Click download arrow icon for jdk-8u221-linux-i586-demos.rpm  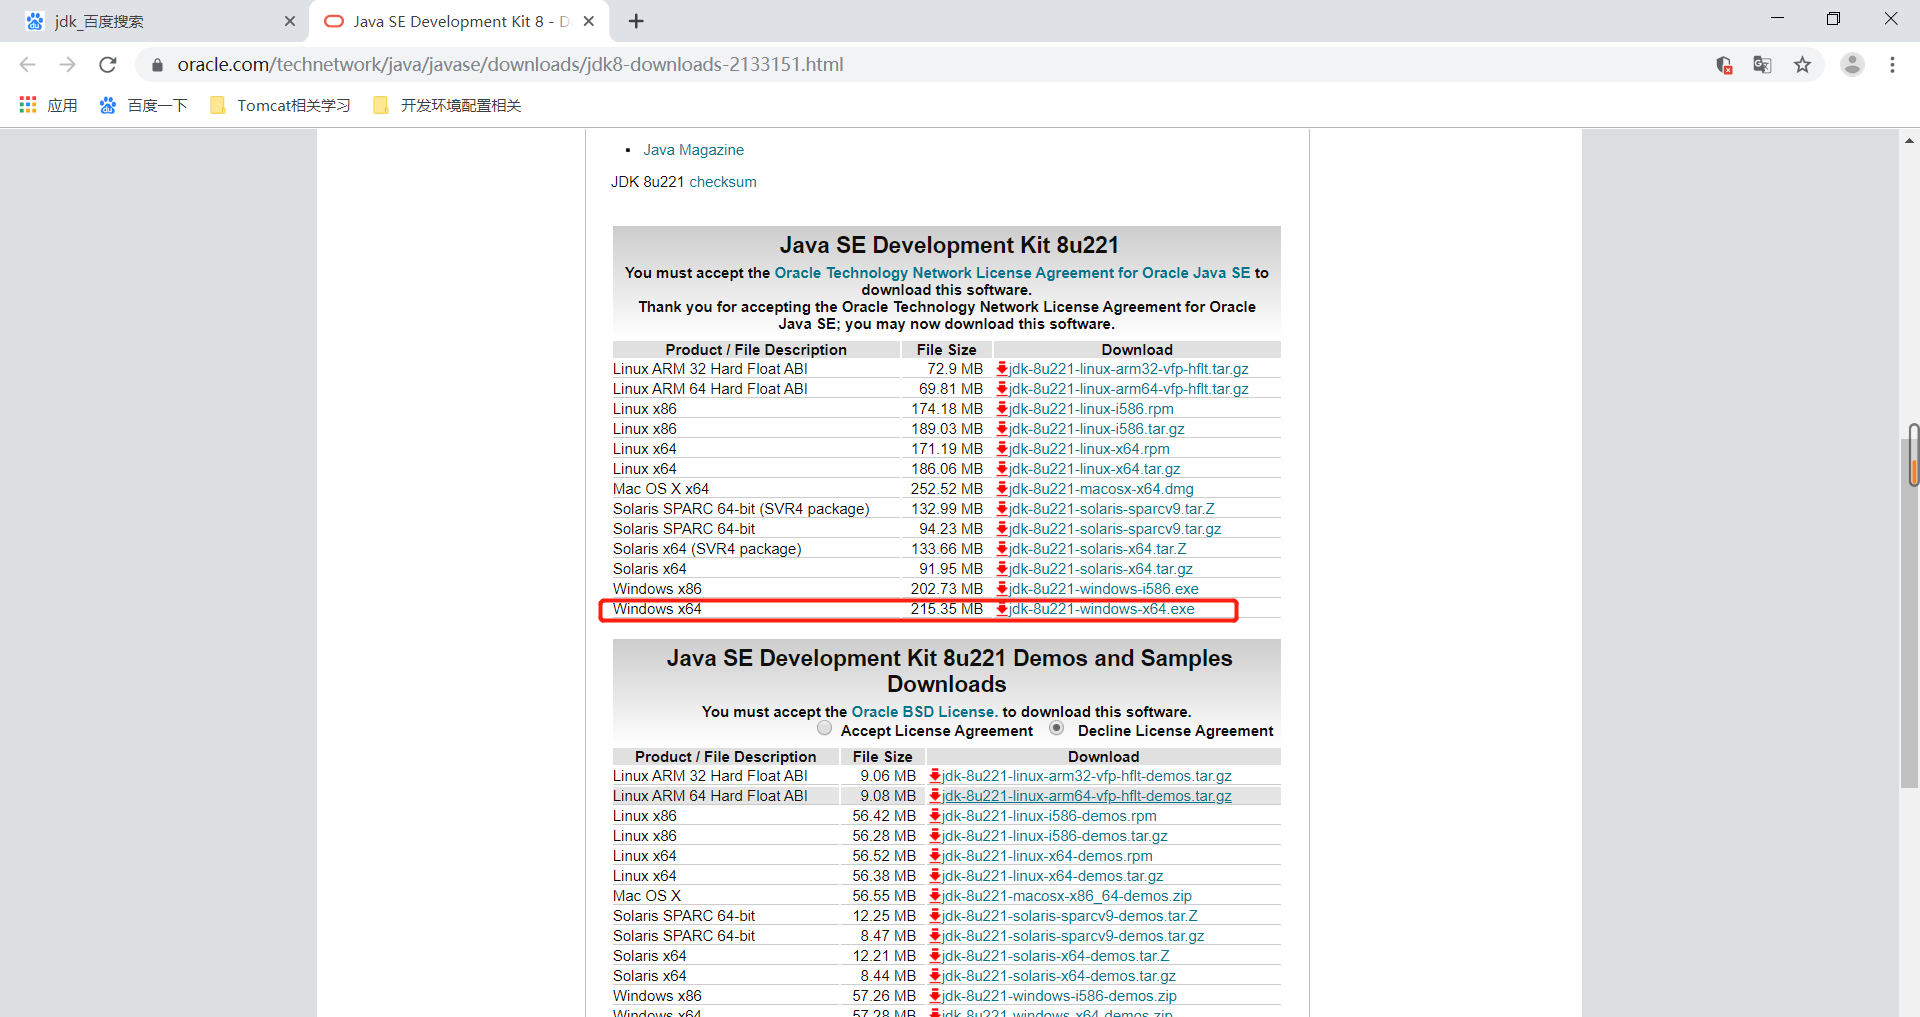tap(935, 816)
